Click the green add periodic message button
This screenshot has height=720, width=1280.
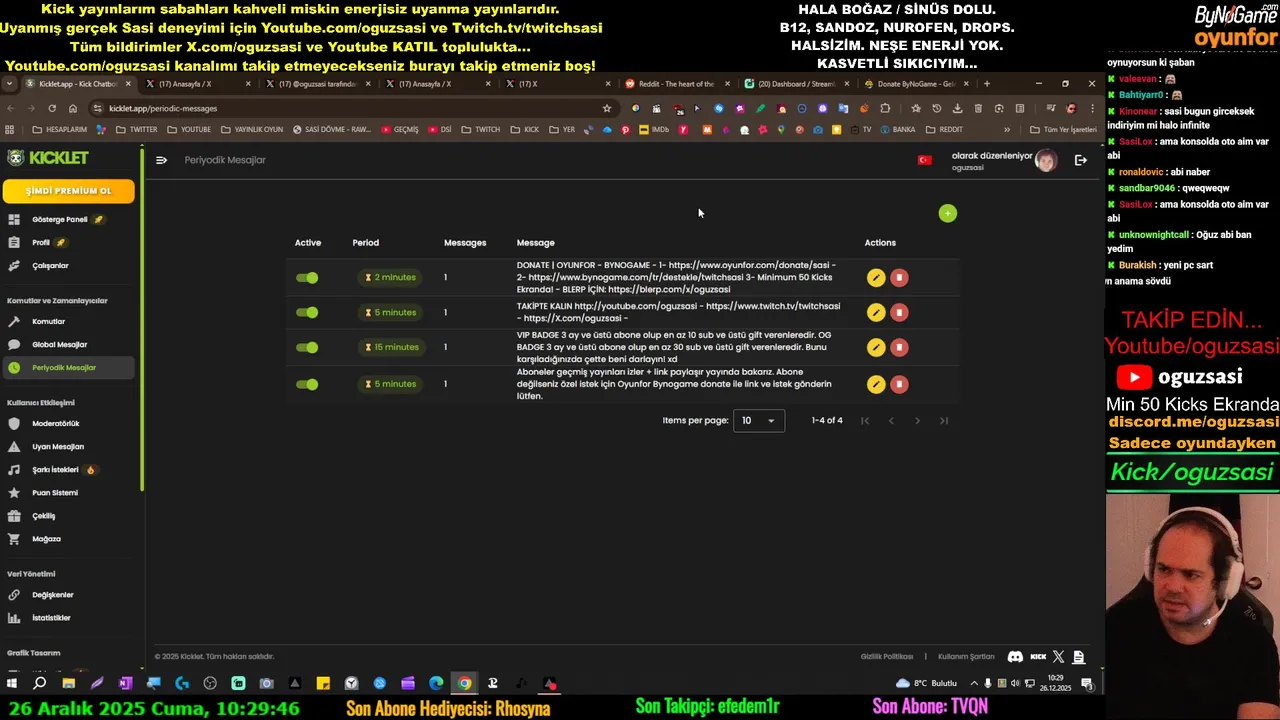click(x=947, y=213)
